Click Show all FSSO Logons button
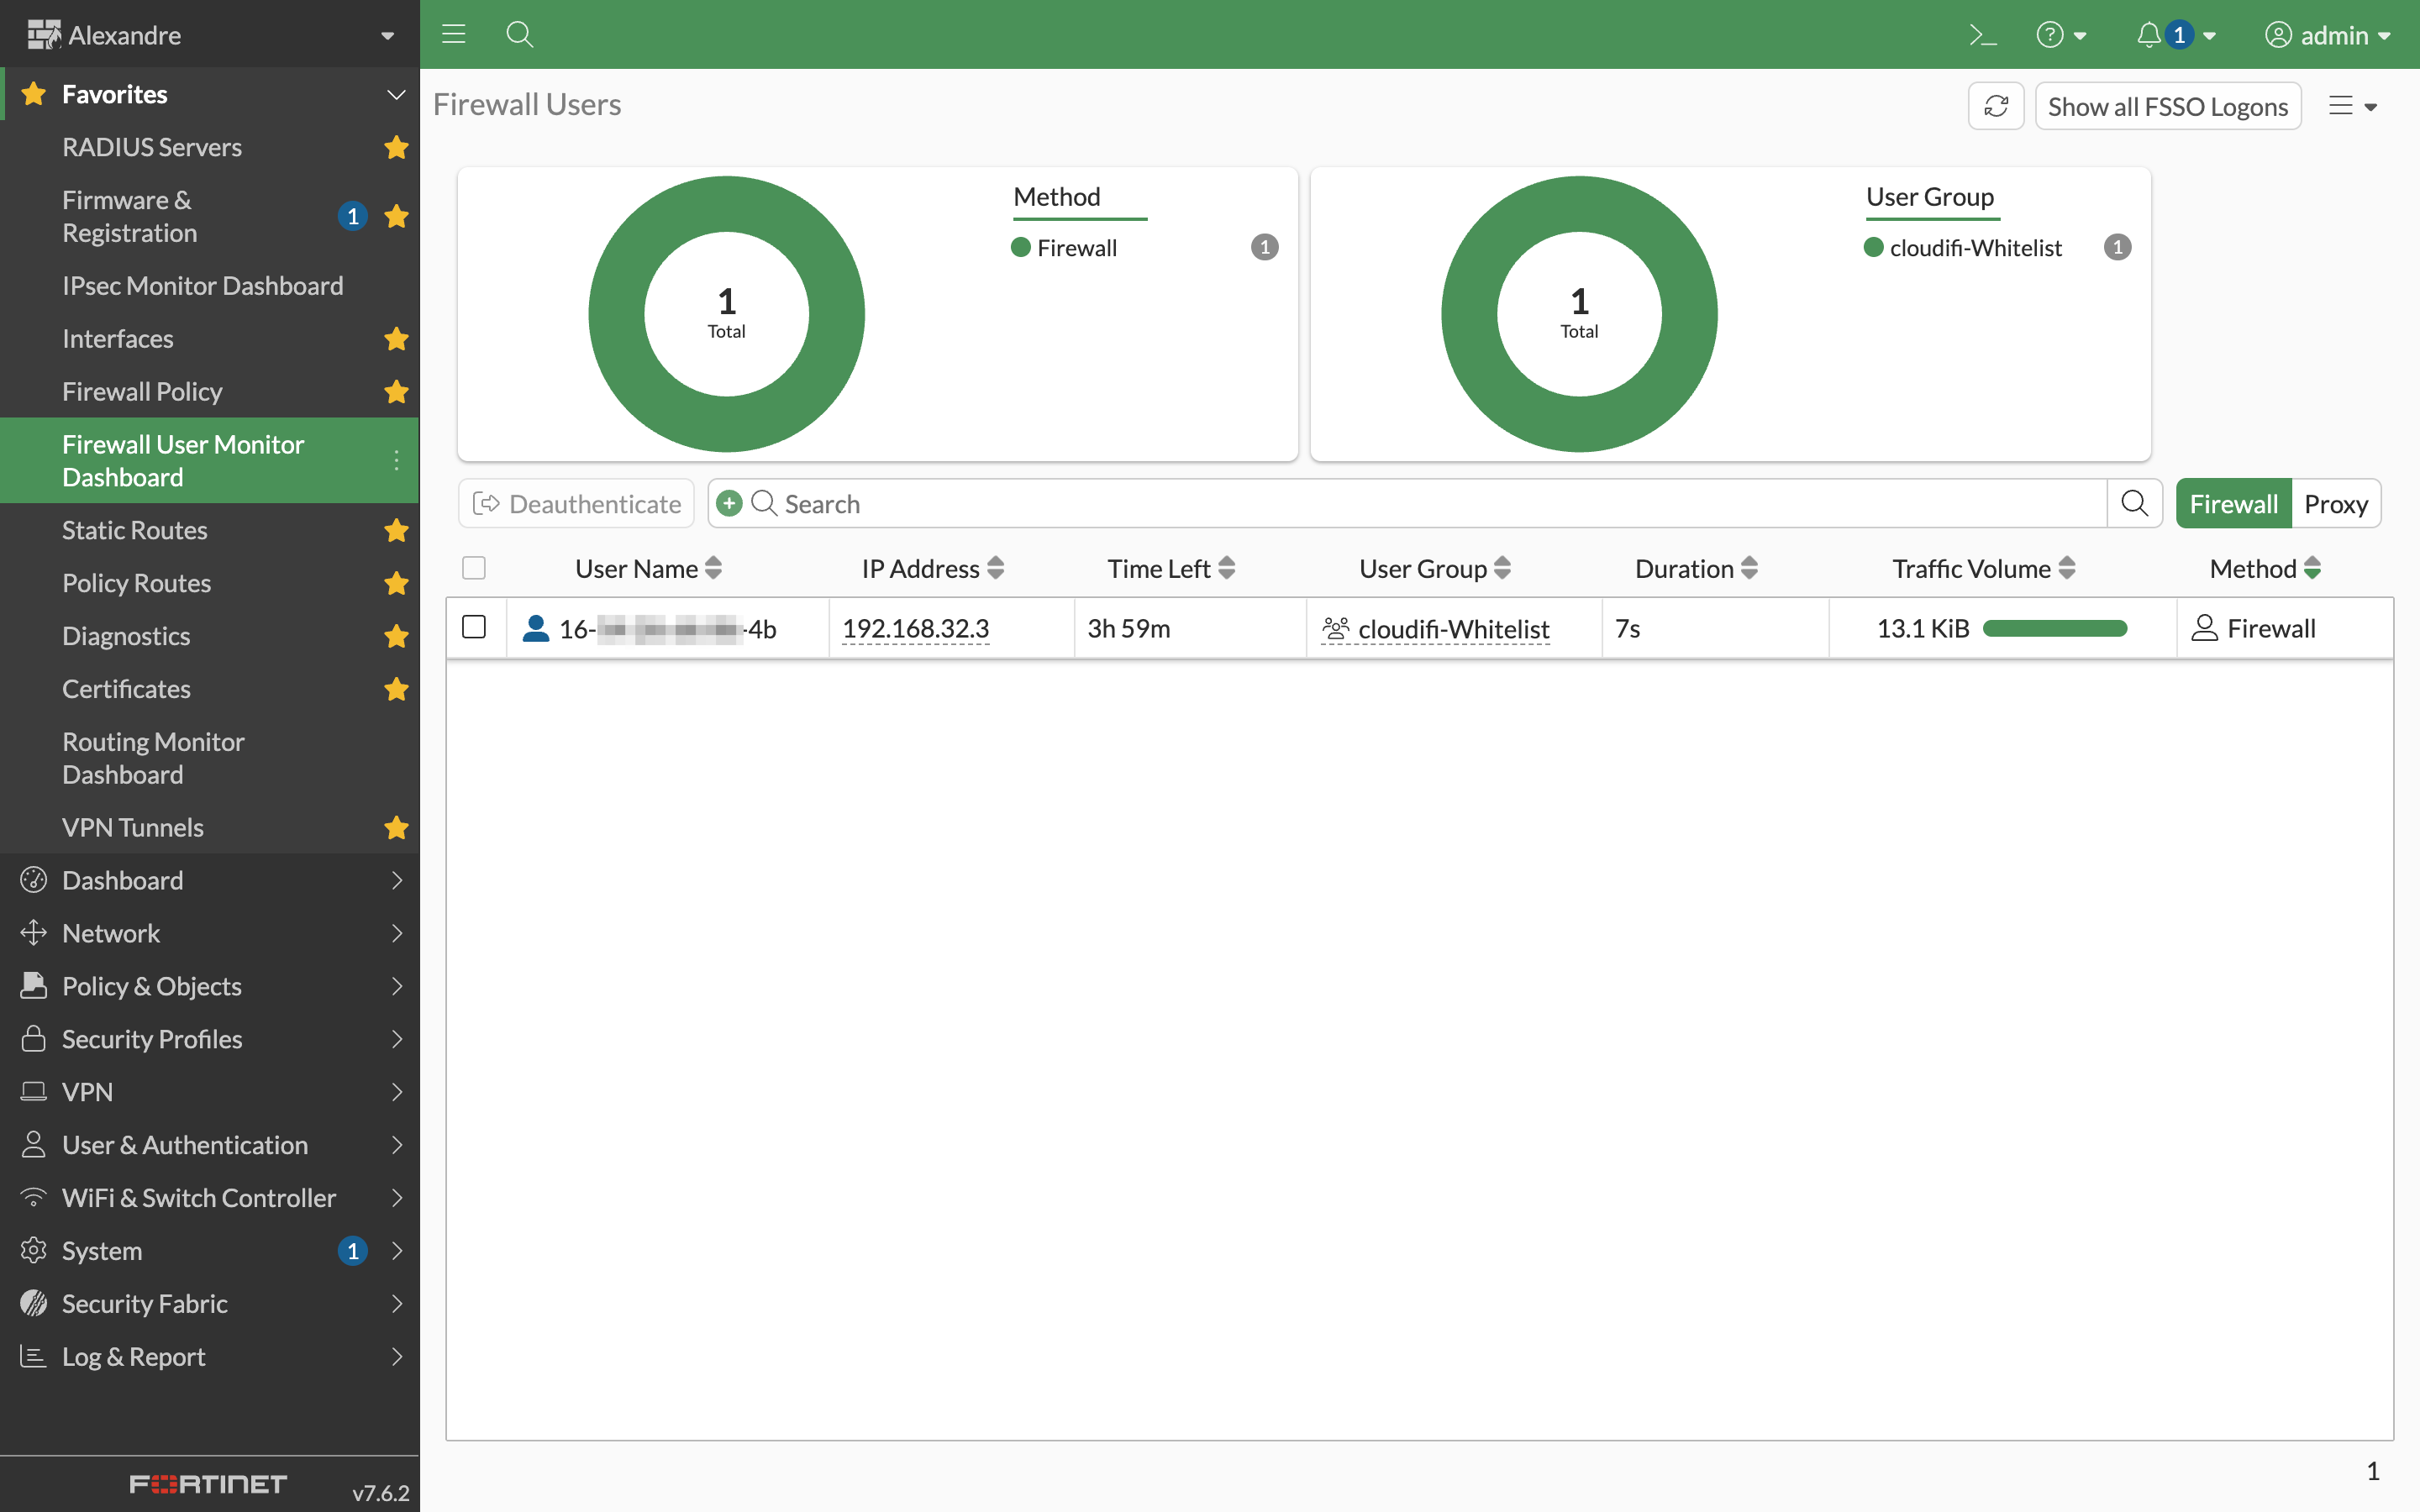This screenshot has height=1512, width=2420. 2167,106
